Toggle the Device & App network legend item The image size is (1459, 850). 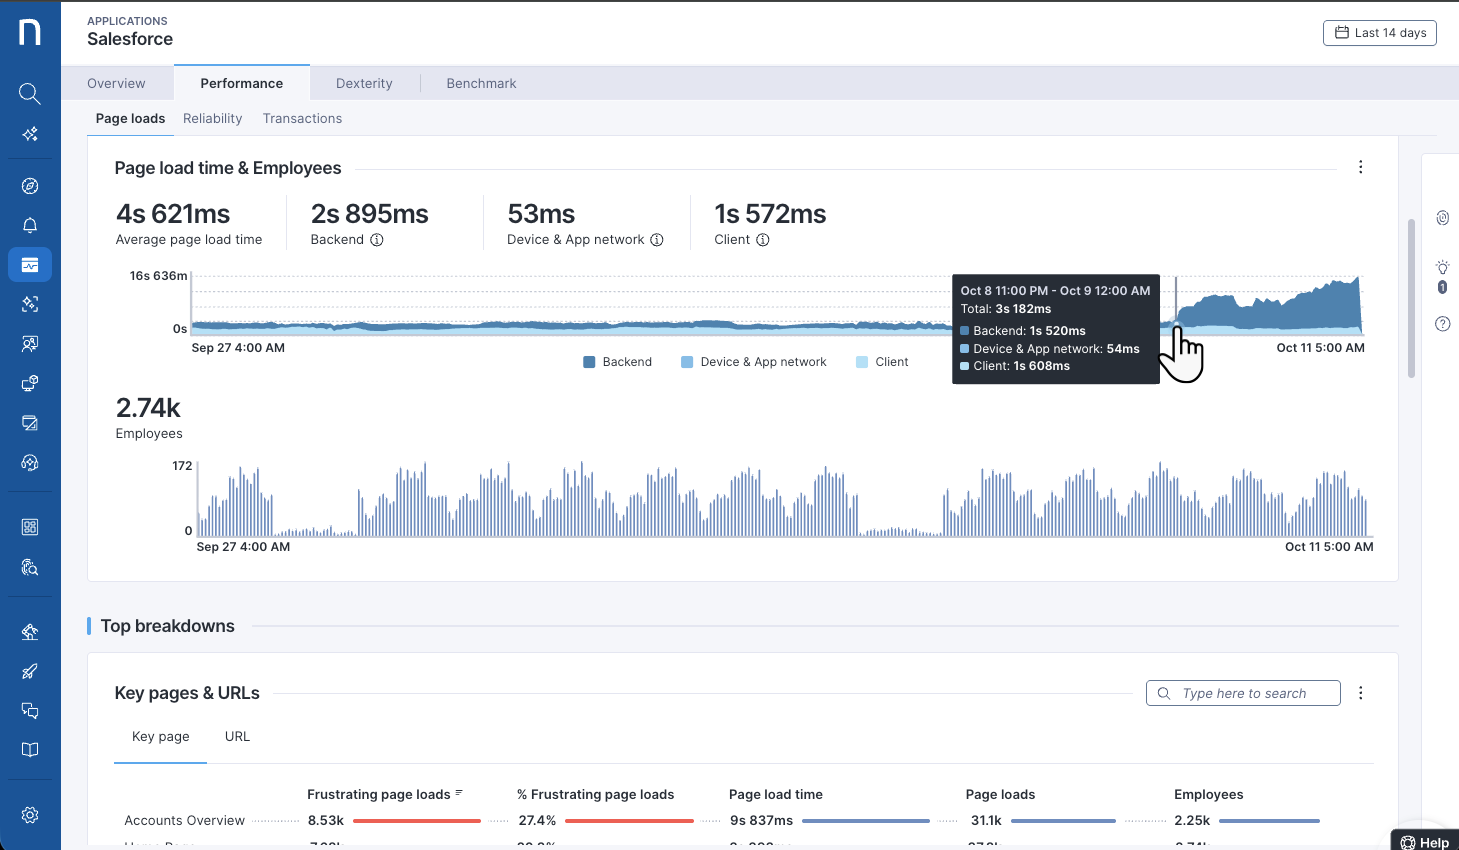pos(754,362)
